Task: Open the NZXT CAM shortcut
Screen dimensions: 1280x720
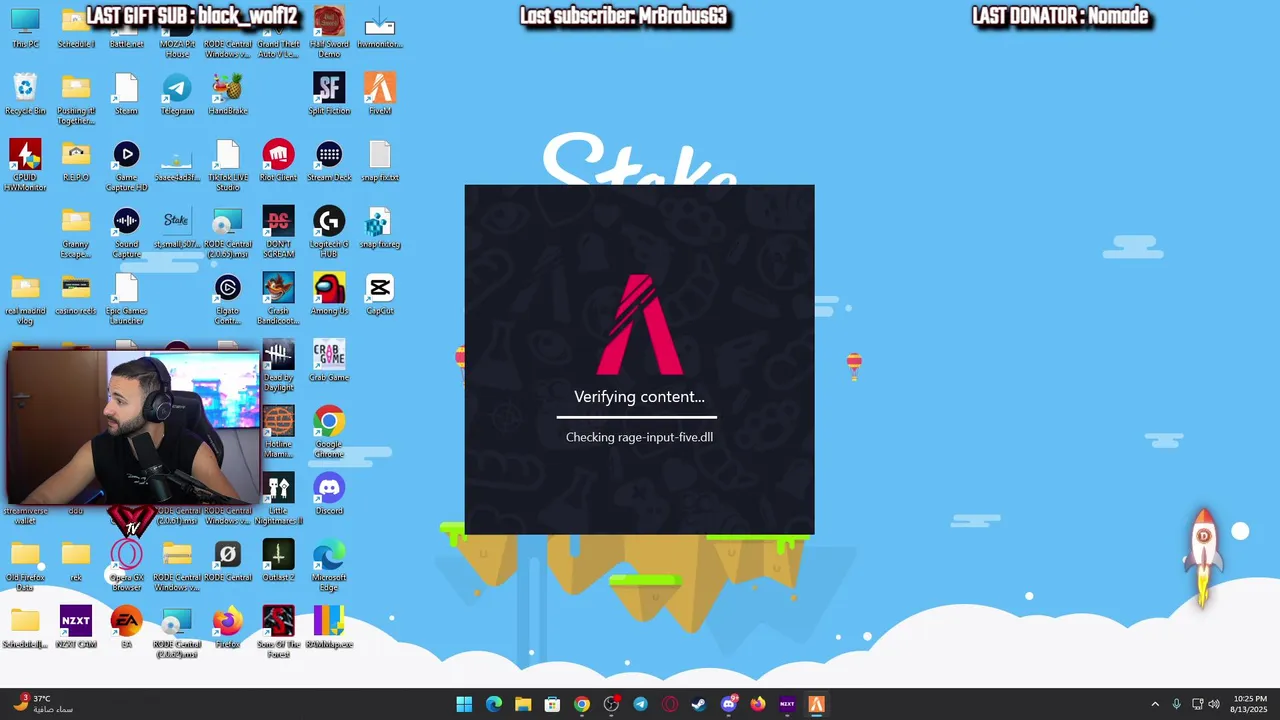Action: click(x=76, y=627)
